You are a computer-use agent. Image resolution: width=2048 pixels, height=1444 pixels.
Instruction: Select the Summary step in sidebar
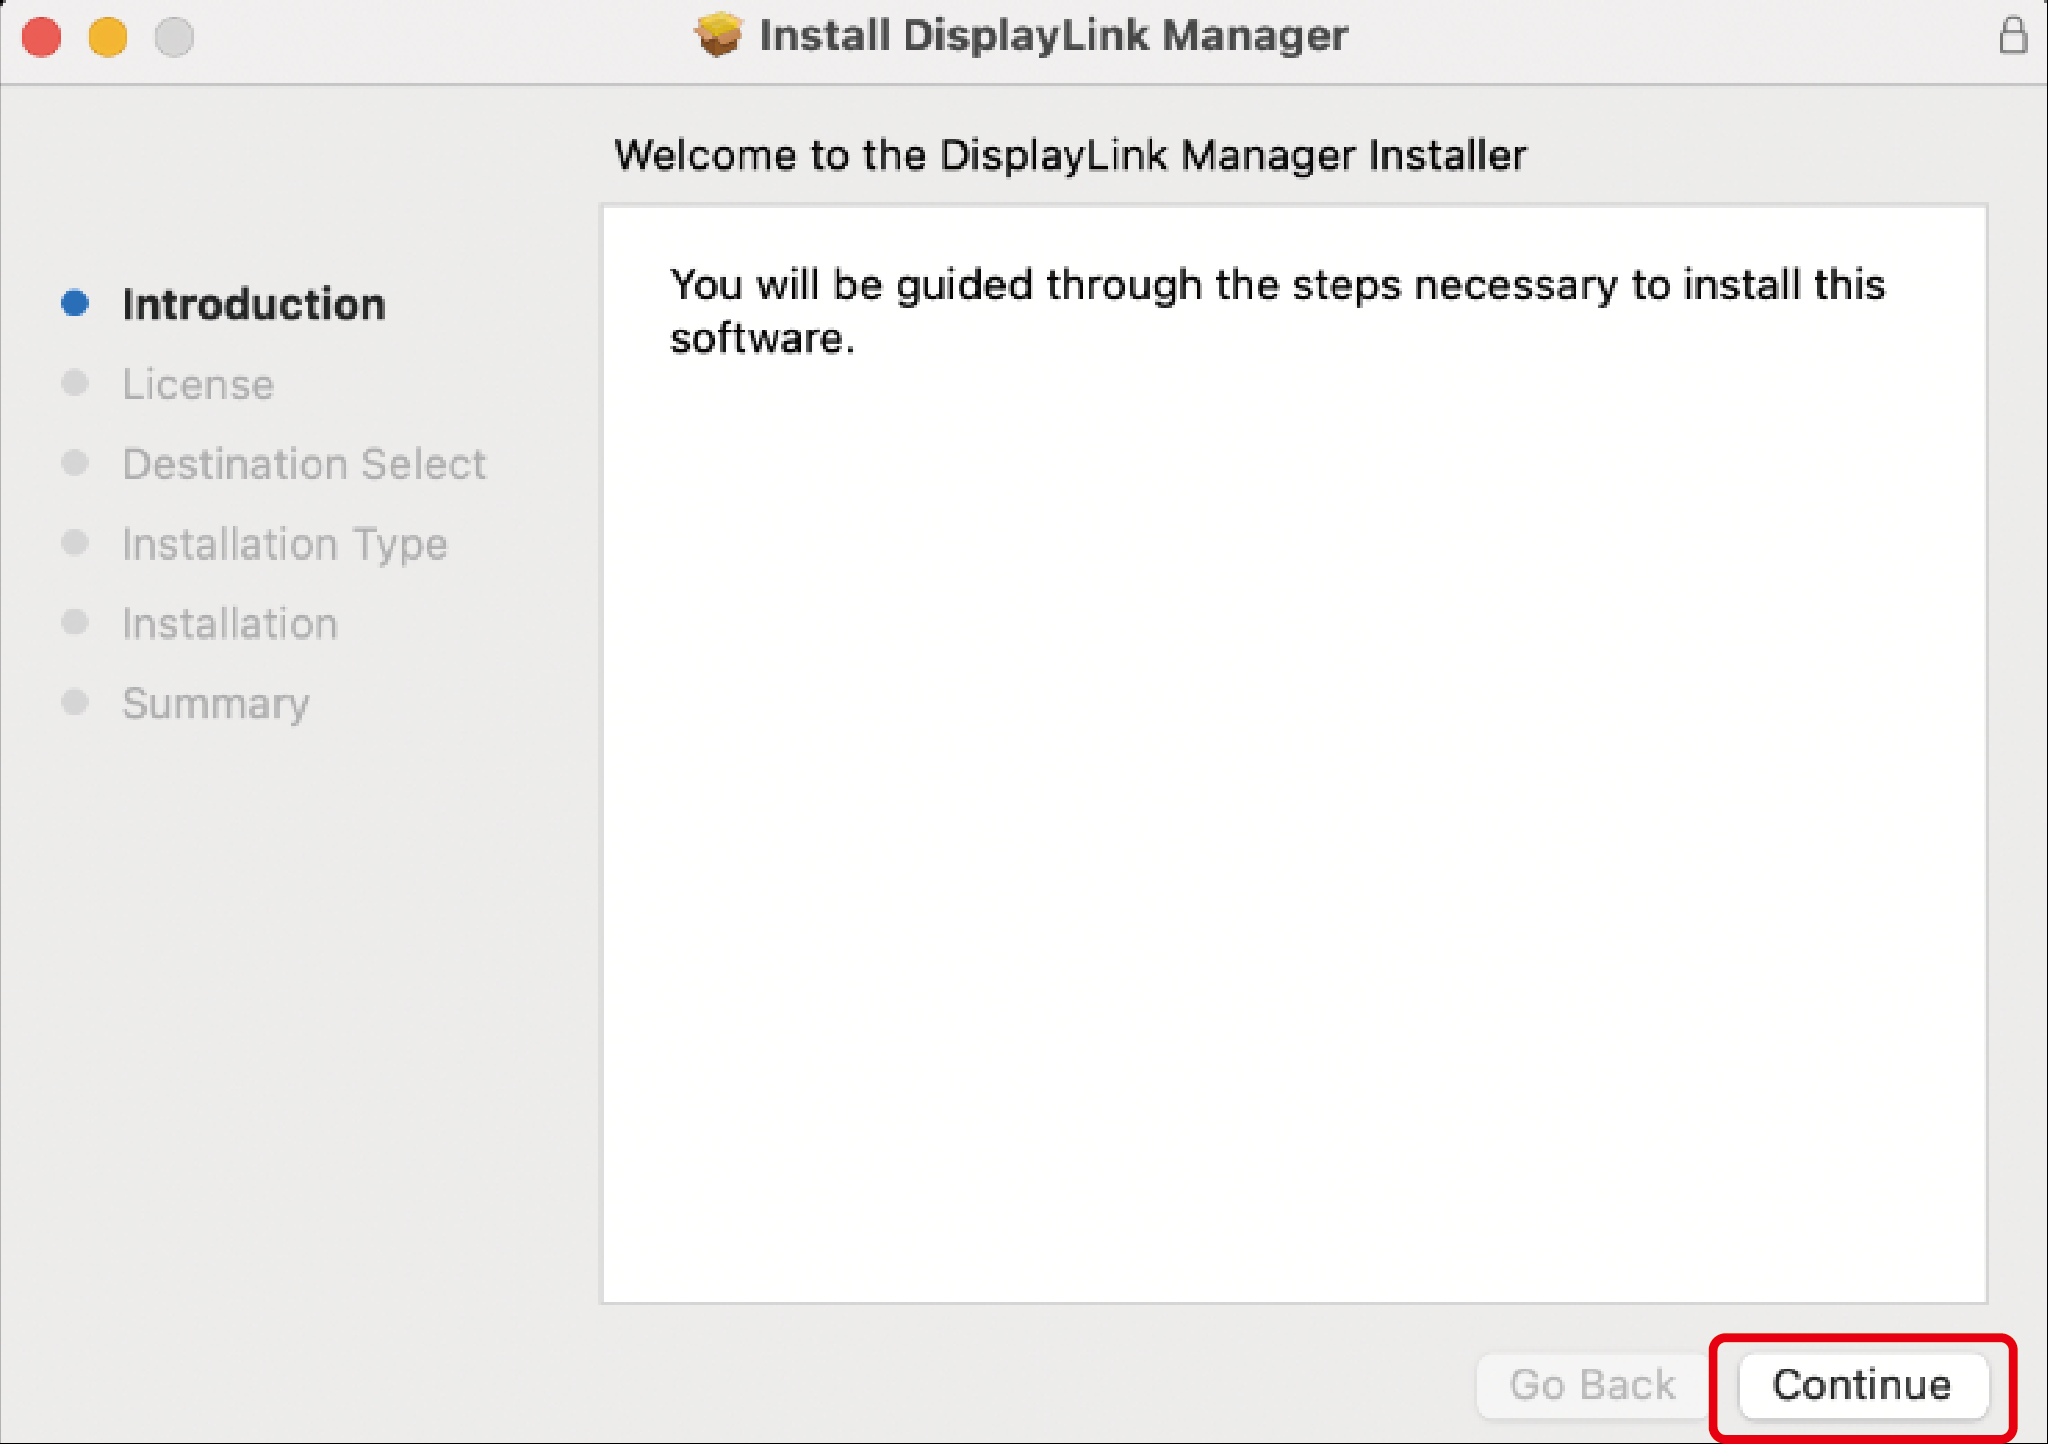point(216,704)
